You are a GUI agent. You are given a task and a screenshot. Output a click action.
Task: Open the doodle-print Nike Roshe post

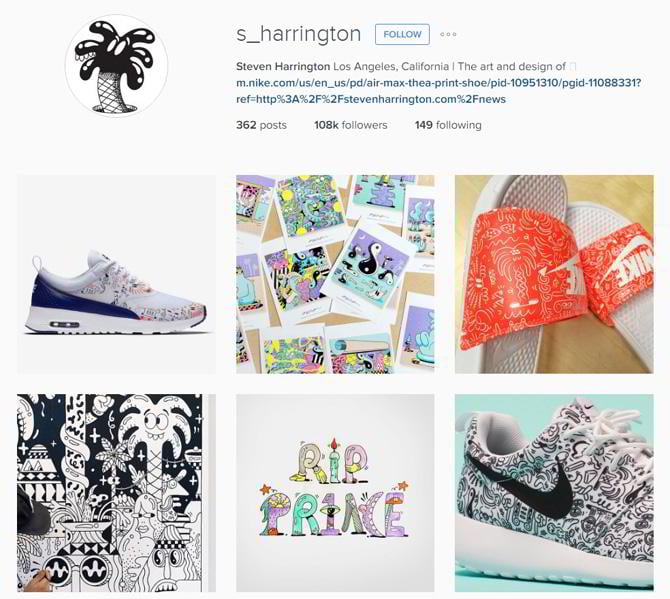tap(554, 493)
